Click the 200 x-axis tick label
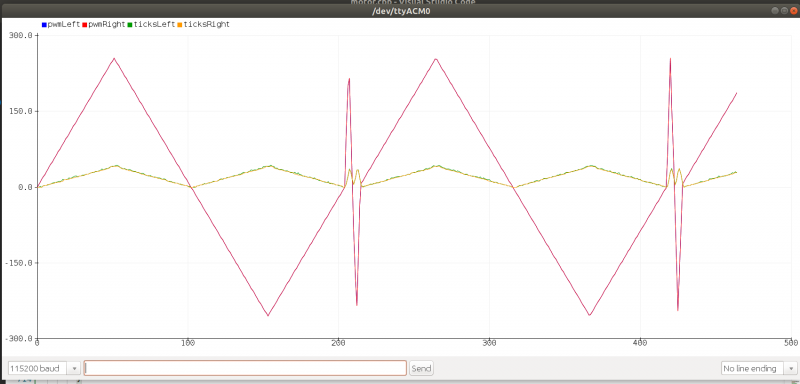800x384 pixels. (x=338, y=343)
